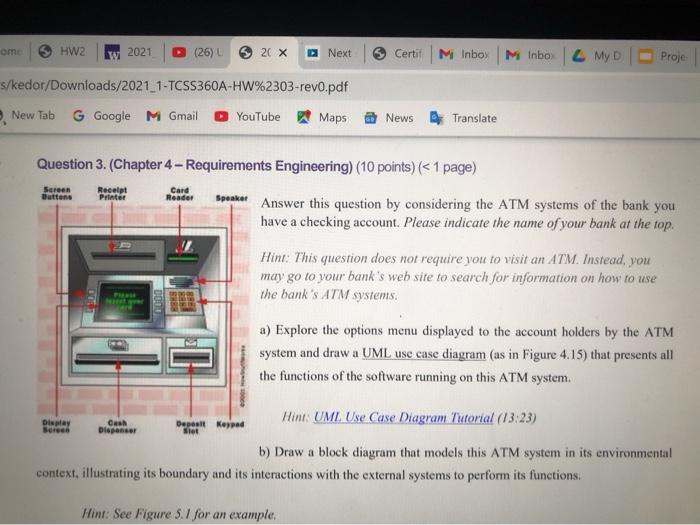The image size is (700, 525).
Task: Open the first Gmail Inbox tab
Action: pyautogui.click(x=464, y=54)
